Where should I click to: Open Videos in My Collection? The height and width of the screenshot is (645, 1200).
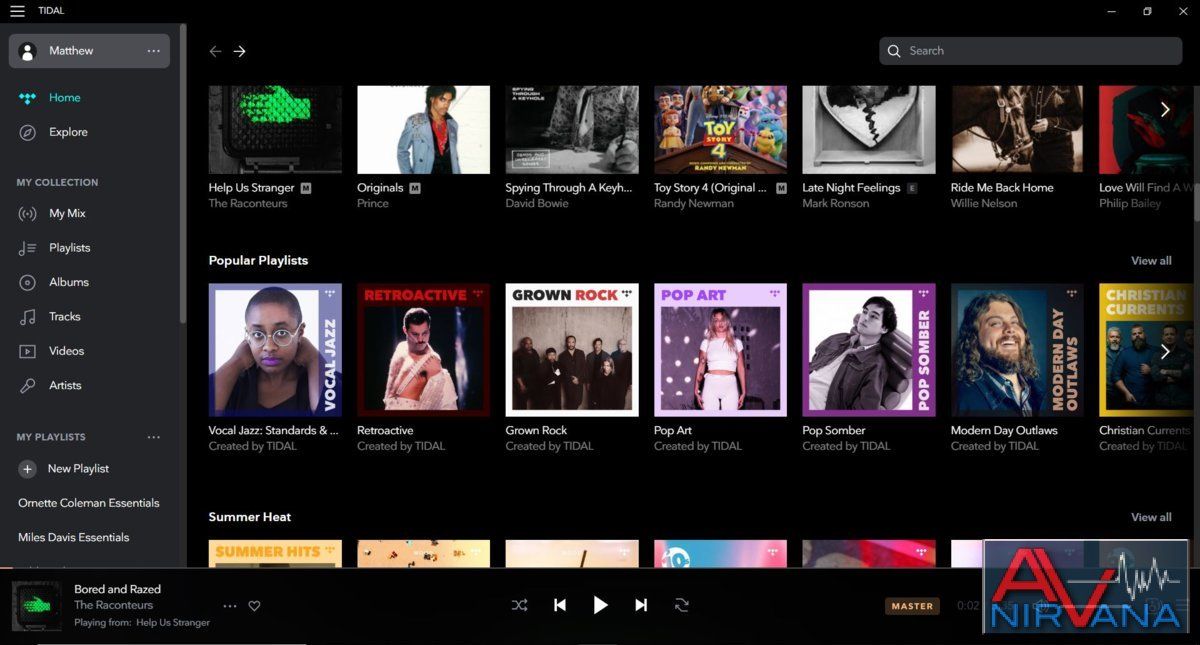[67, 351]
